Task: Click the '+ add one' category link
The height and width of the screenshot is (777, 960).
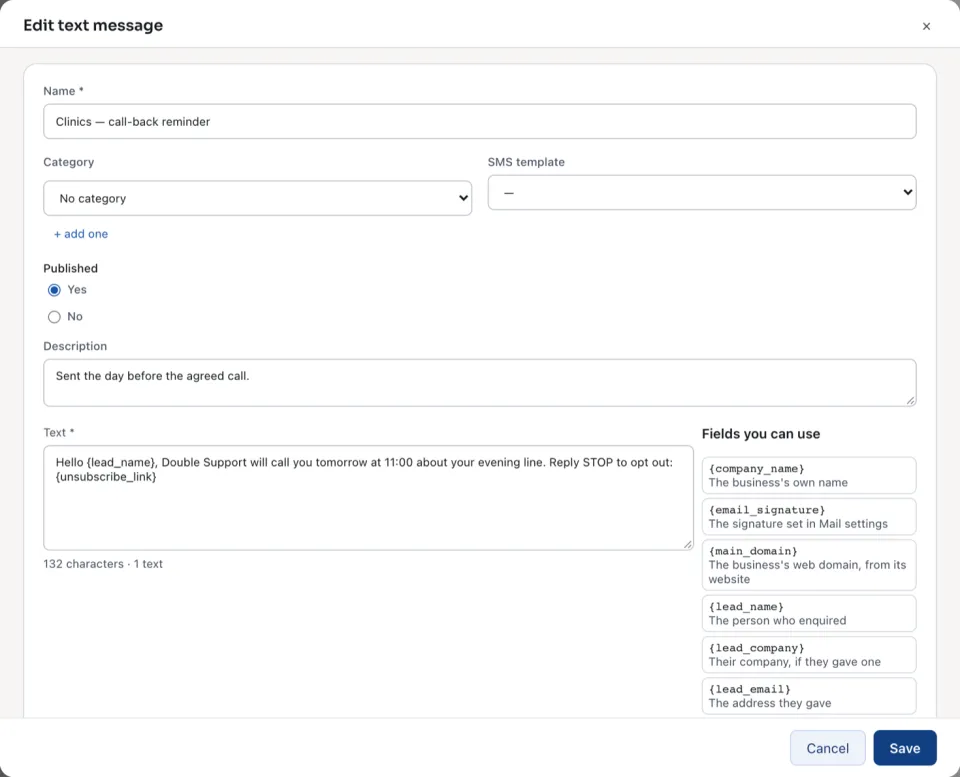Action: [81, 234]
